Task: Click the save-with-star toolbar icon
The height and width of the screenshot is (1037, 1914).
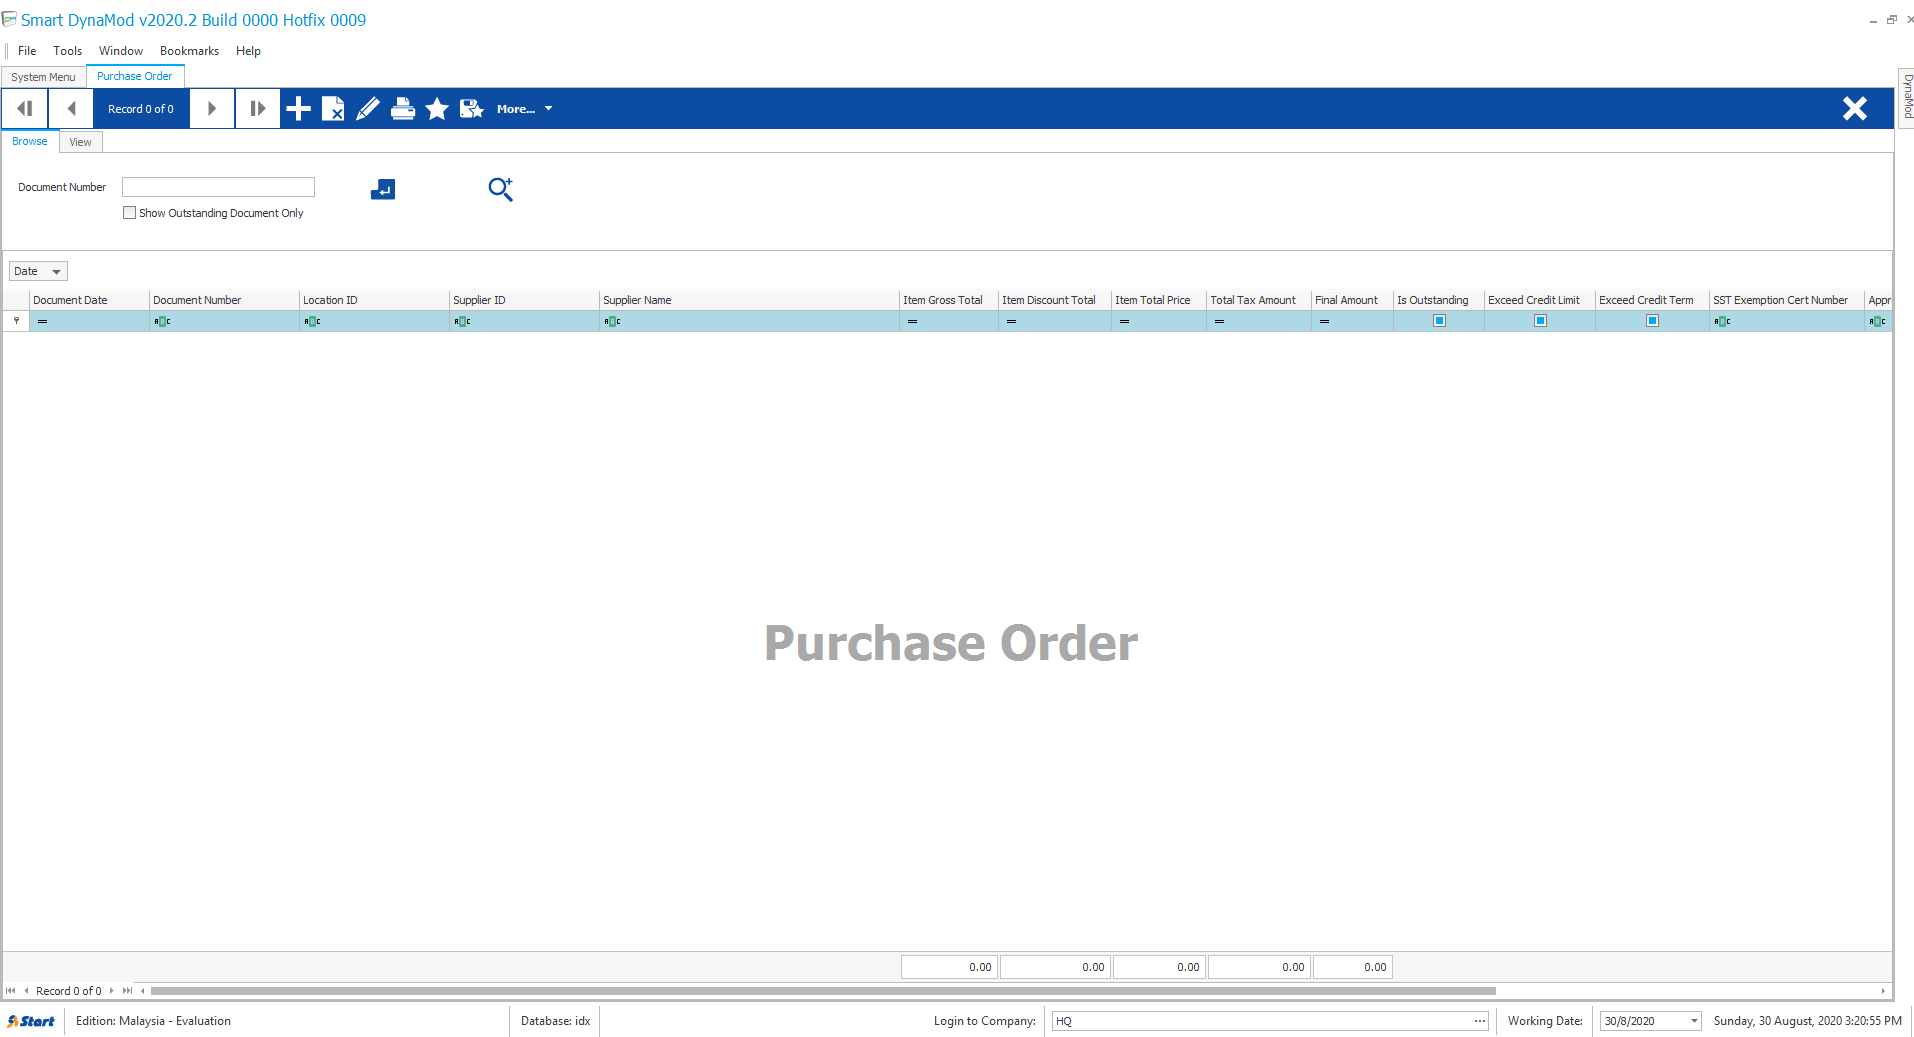Action: 472,109
